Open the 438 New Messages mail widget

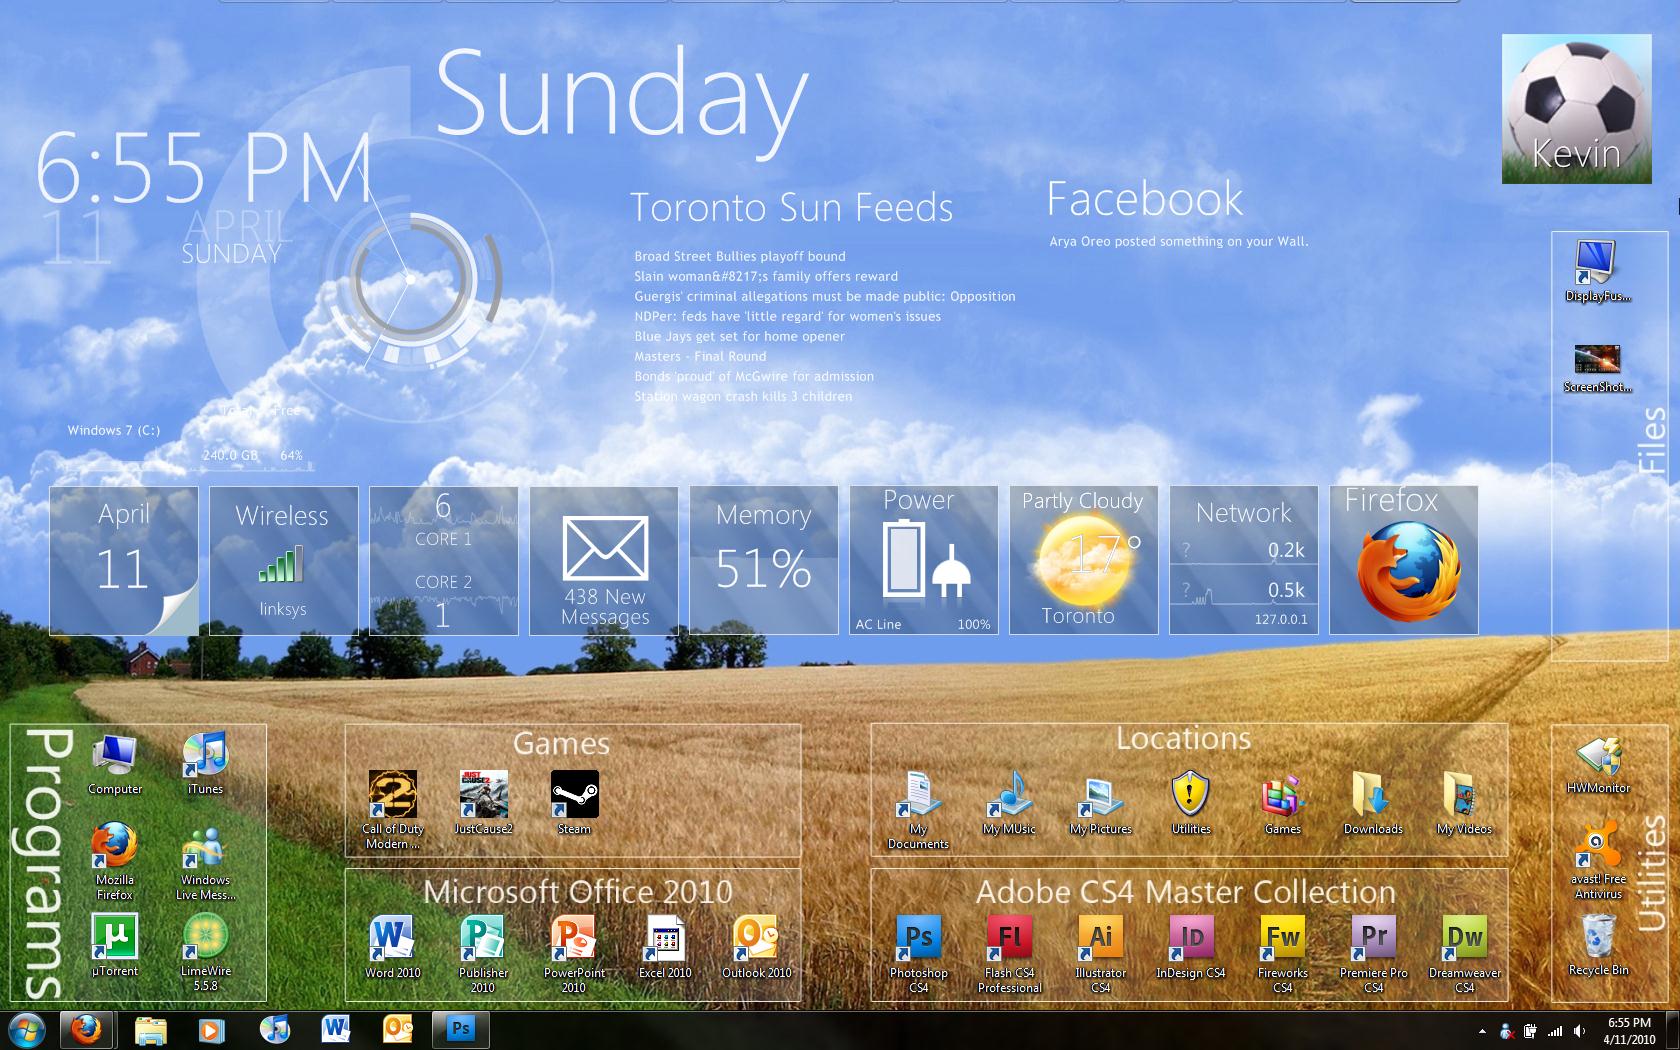(604, 560)
